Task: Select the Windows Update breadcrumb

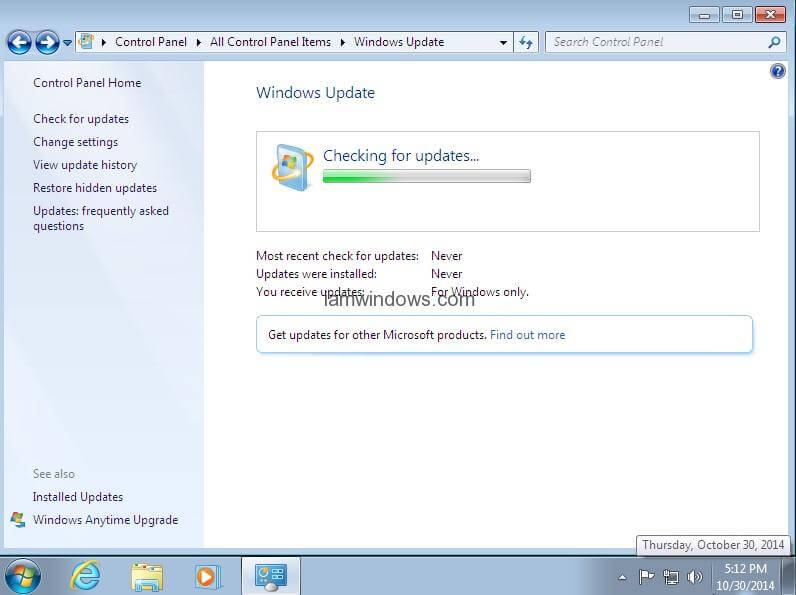Action: 399,42
